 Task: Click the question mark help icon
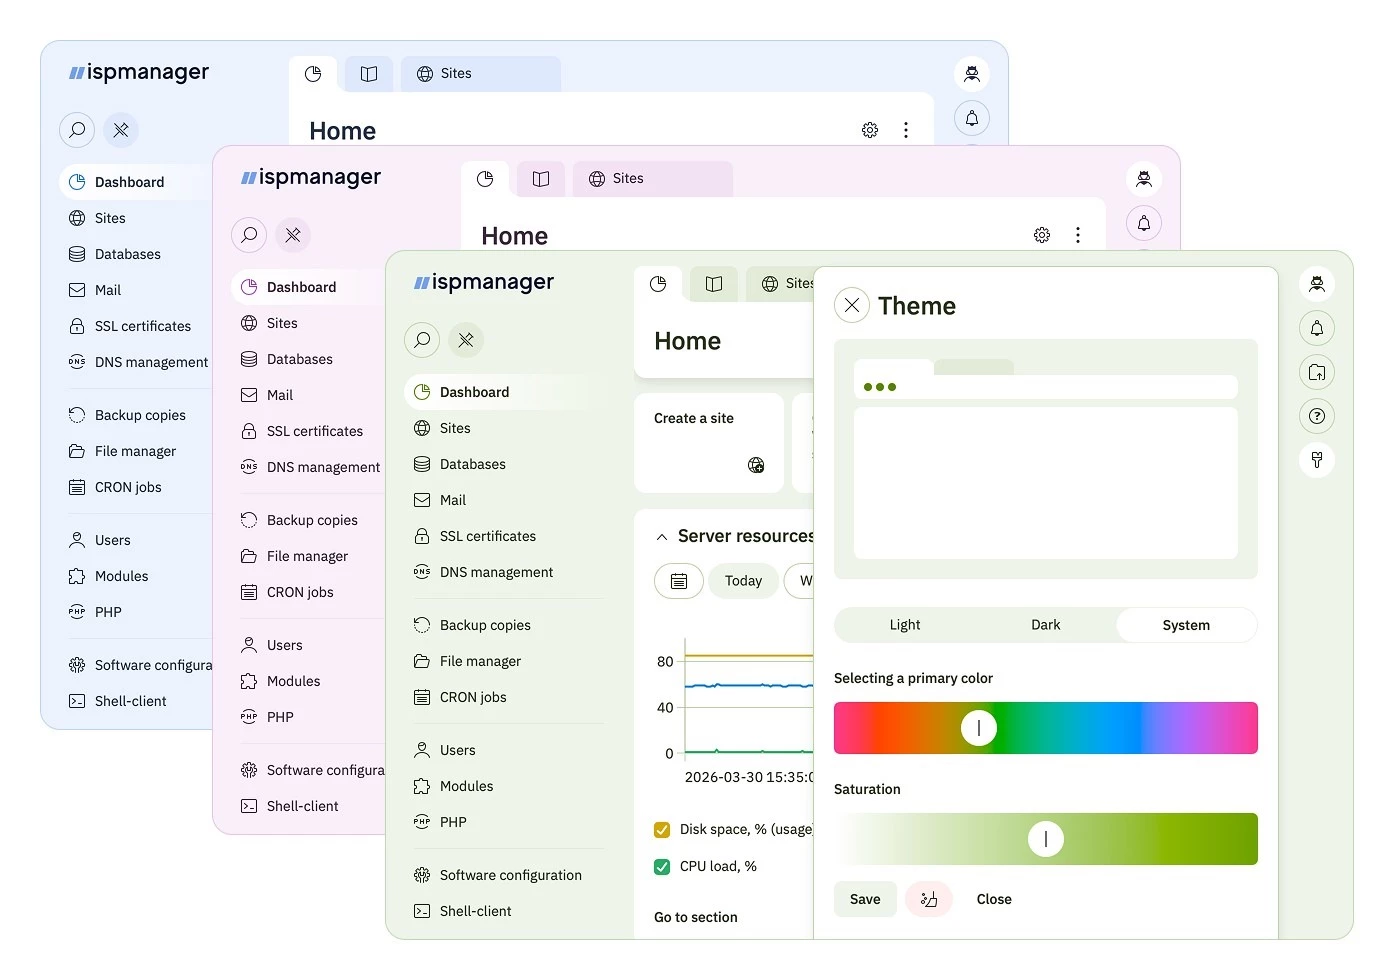[x=1317, y=415]
